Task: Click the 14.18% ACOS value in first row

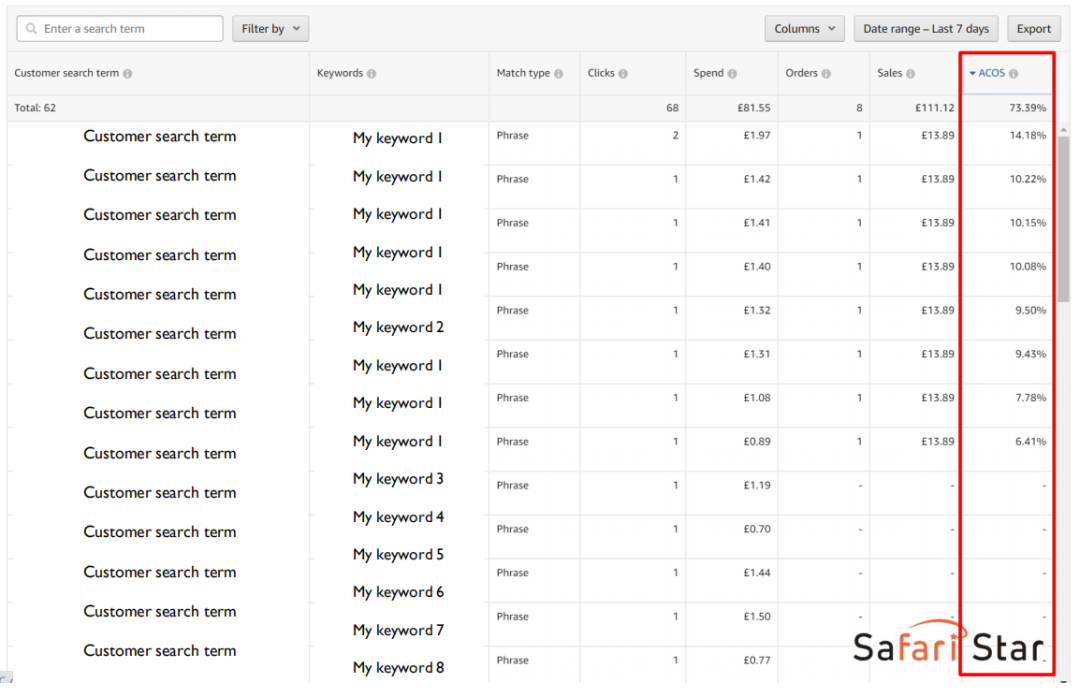Action: [x=1027, y=136]
